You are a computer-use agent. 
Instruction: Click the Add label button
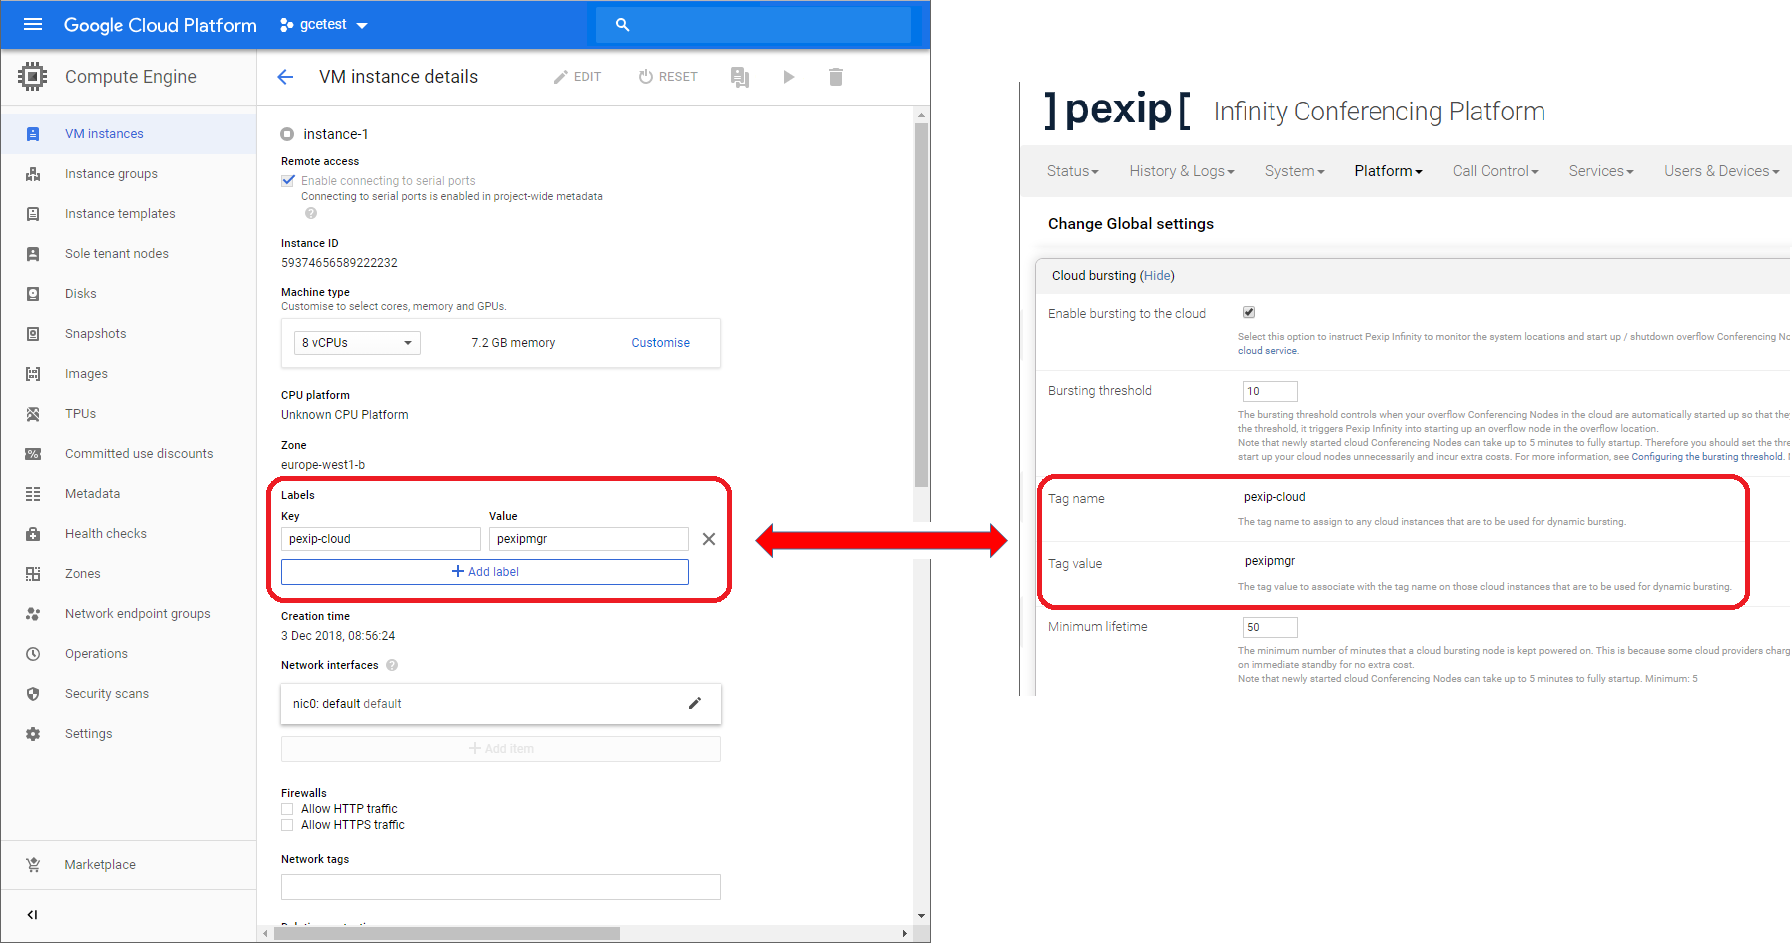tap(485, 572)
